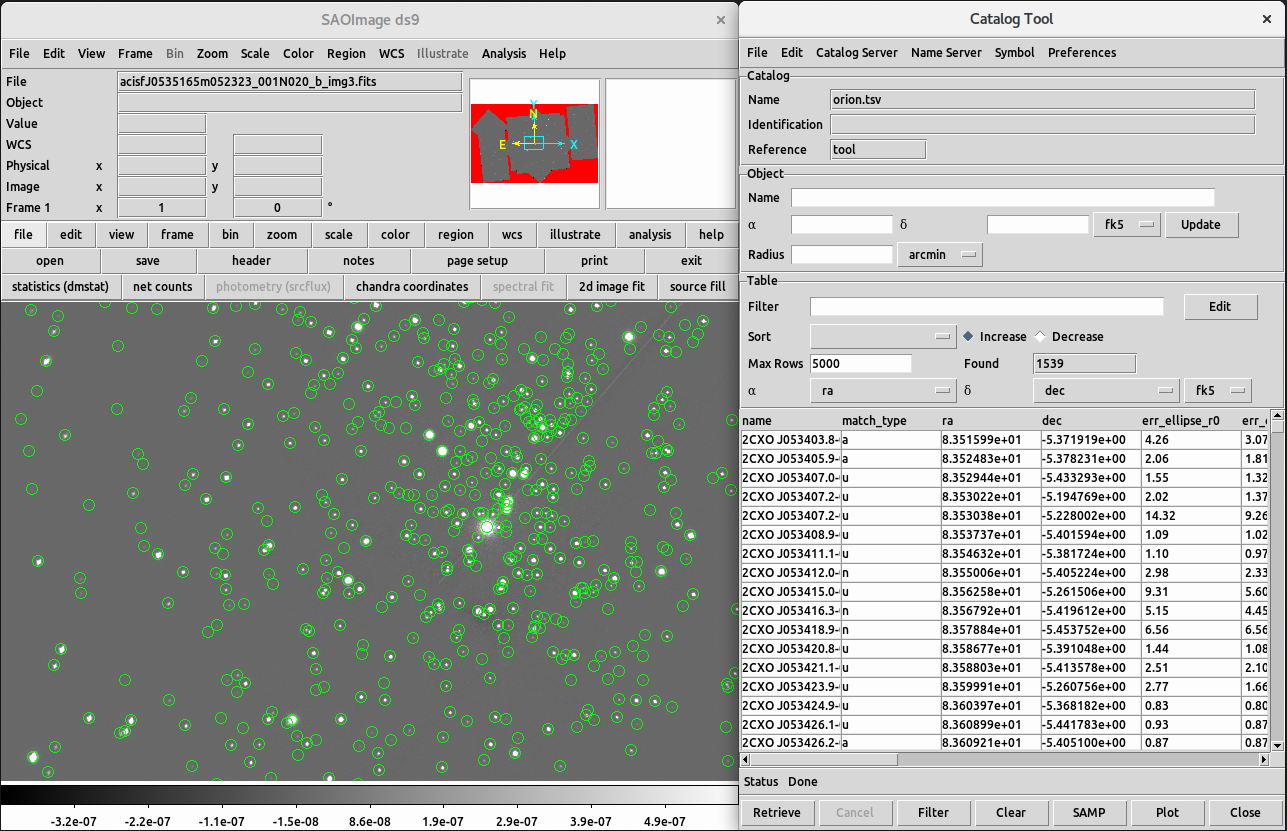Close the SAOImage ds9 window
This screenshot has width=1287, height=831.
click(720, 19)
